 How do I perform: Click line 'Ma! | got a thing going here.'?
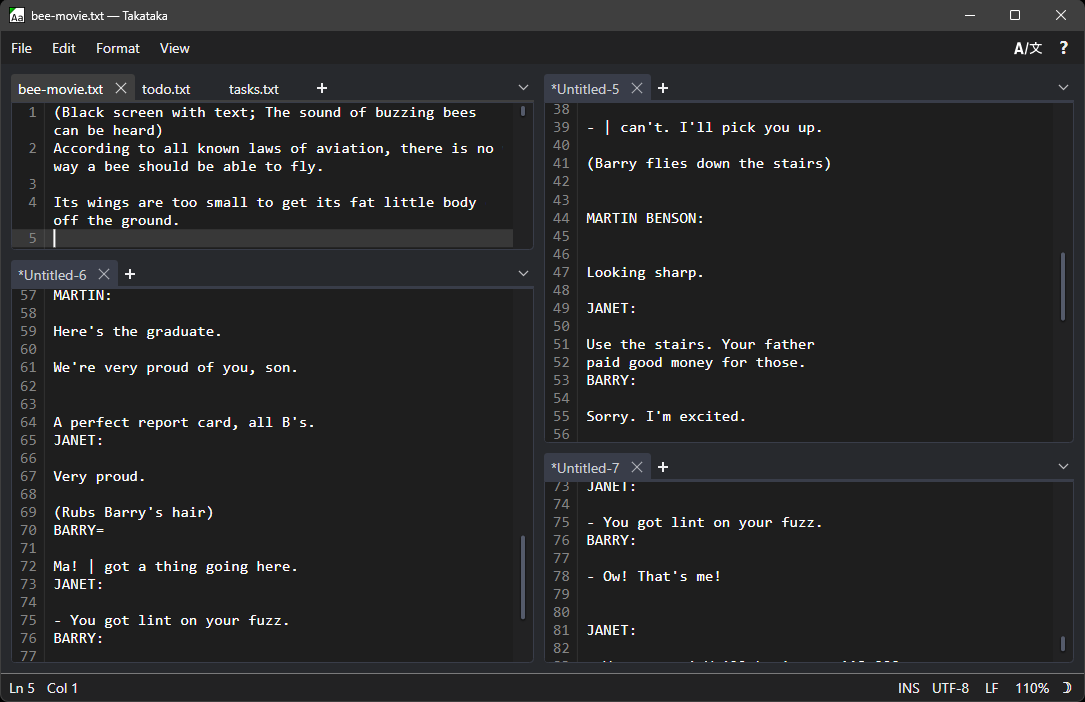pyautogui.click(x=175, y=566)
